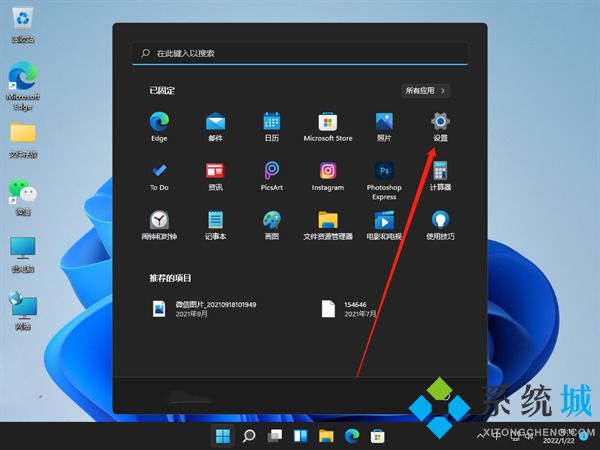This screenshot has height=450, width=600.
Task: Open Task View on taskbar
Action: (275, 436)
